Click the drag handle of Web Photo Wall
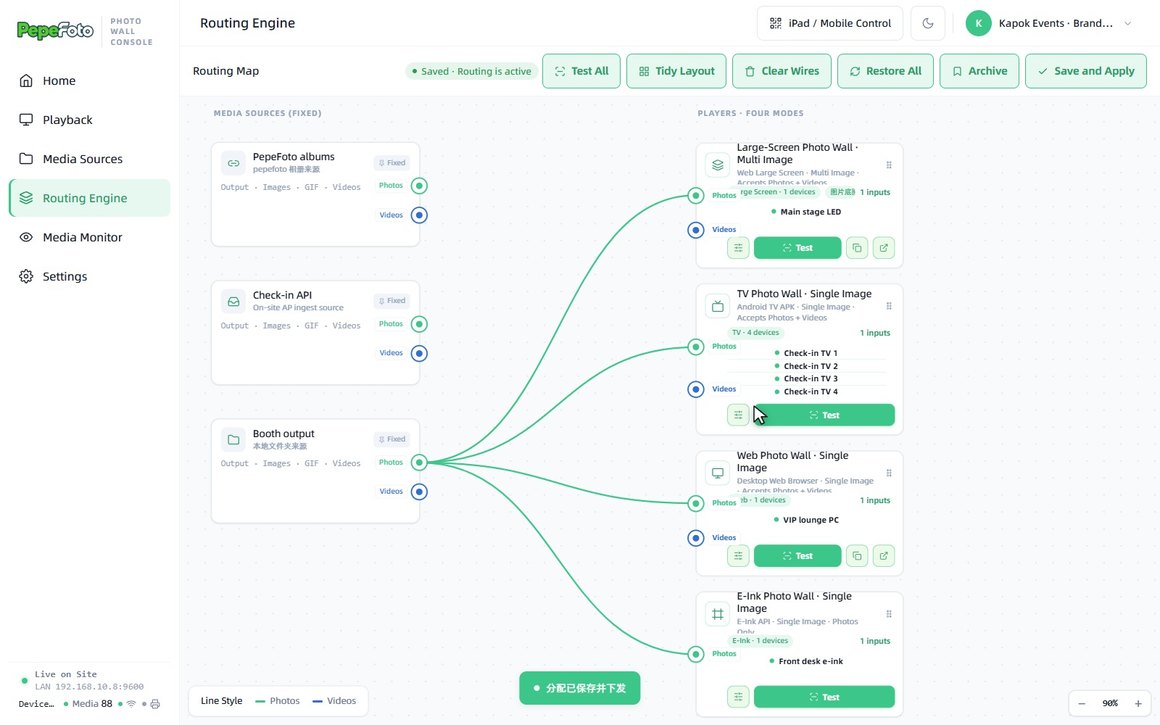 click(888, 473)
